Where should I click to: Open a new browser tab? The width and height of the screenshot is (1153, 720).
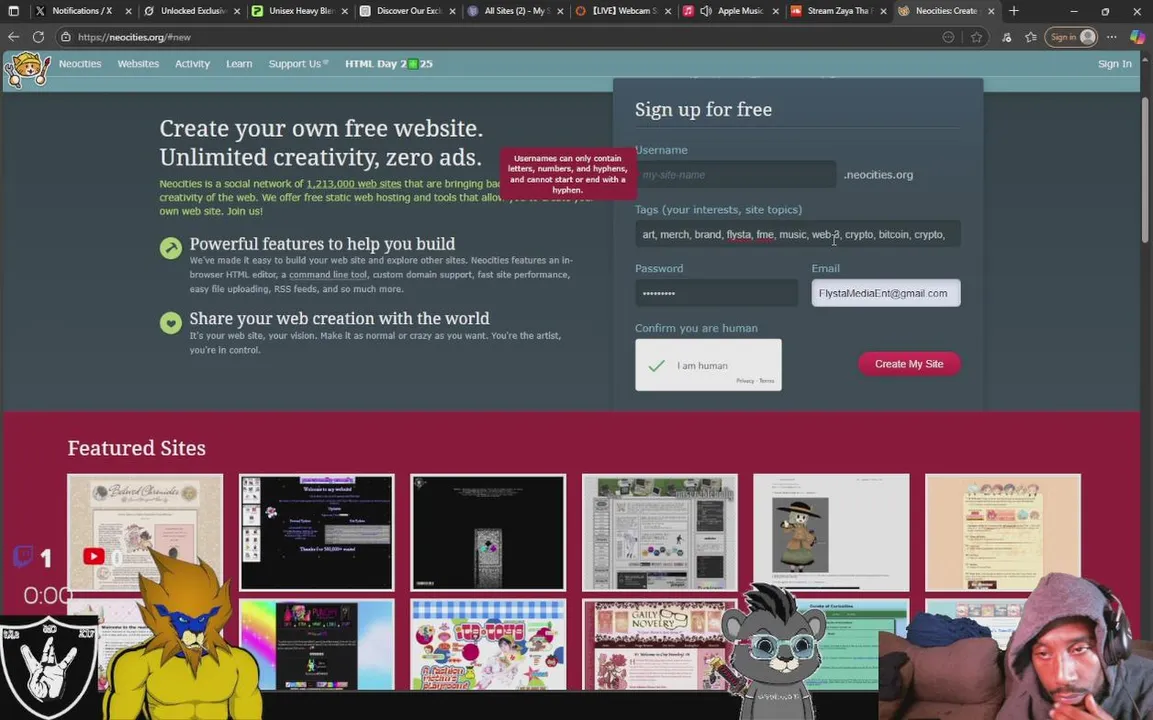[x=1014, y=11]
